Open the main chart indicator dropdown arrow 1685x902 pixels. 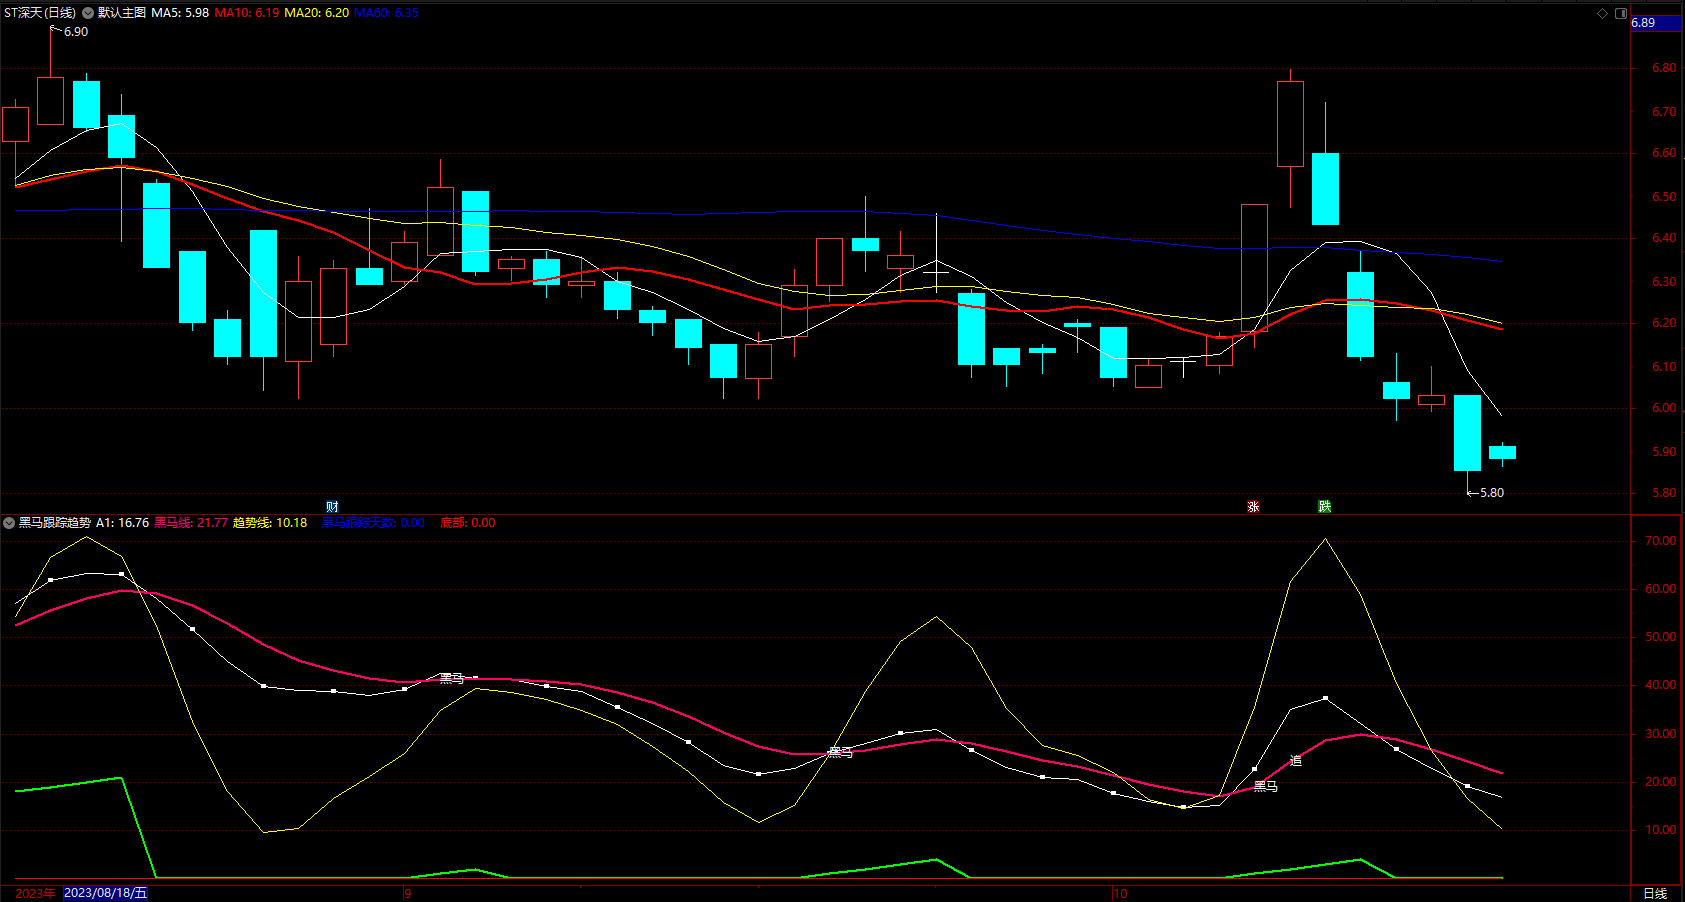click(88, 13)
